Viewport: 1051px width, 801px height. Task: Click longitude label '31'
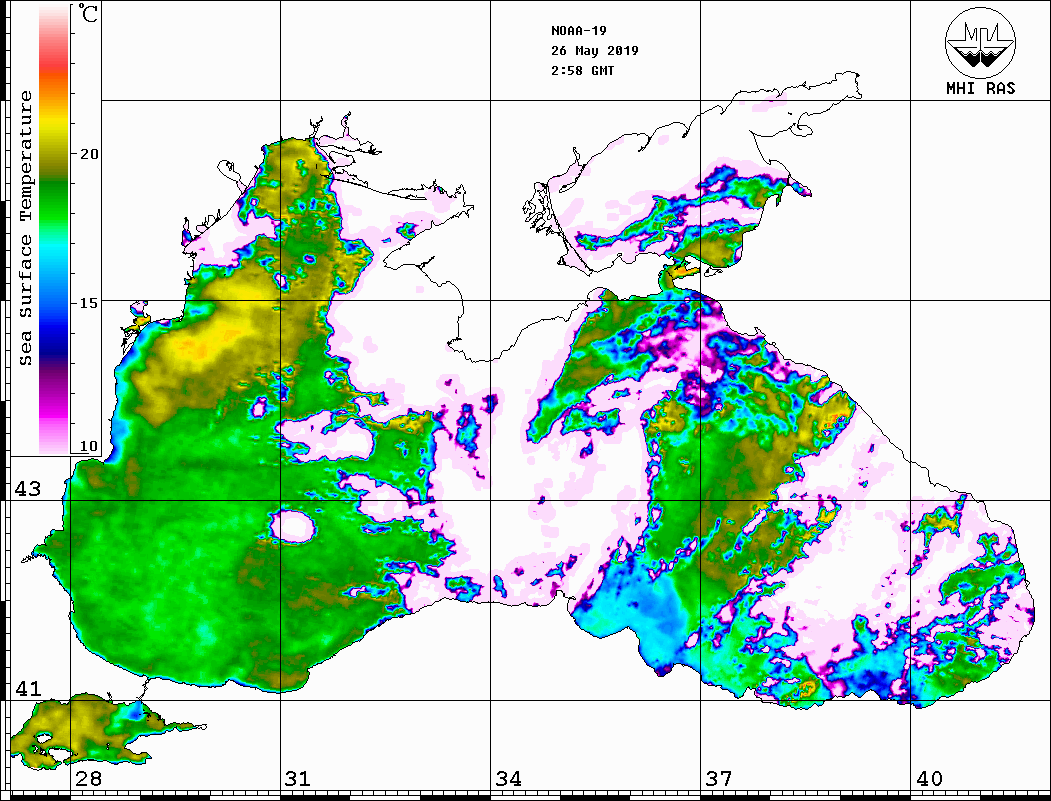[x=298, y=779]
